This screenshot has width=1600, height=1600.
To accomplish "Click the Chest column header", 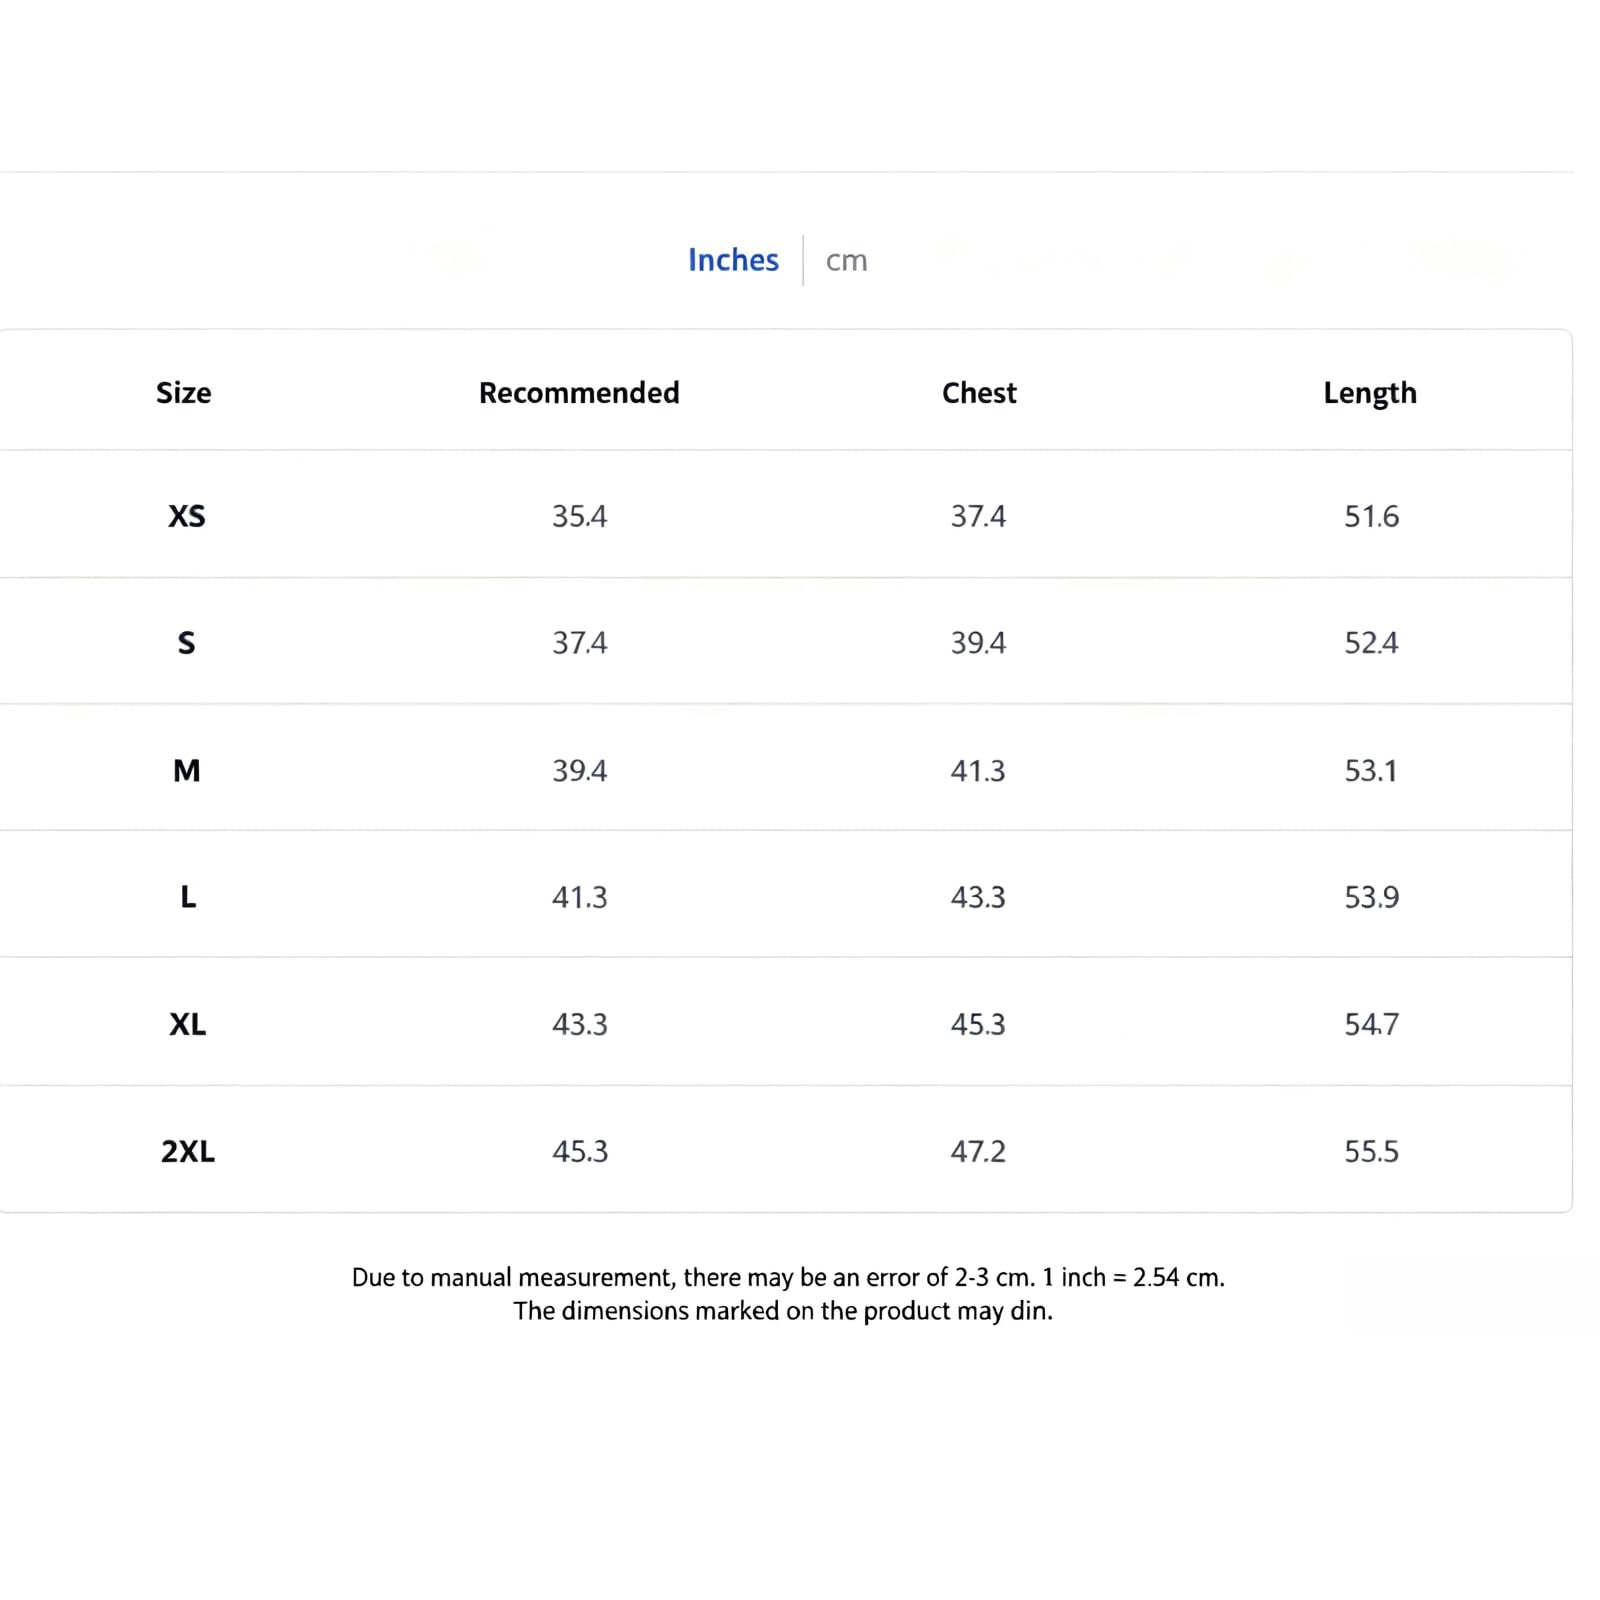I will coord(979,392).
